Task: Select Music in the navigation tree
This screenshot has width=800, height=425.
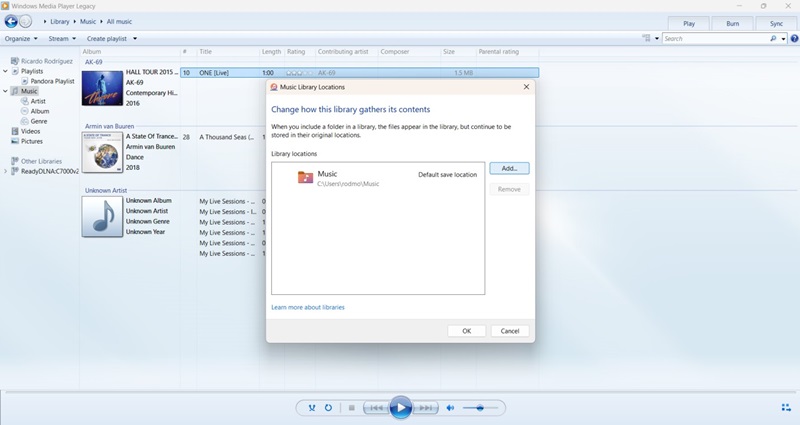Action: coord(29,91)
